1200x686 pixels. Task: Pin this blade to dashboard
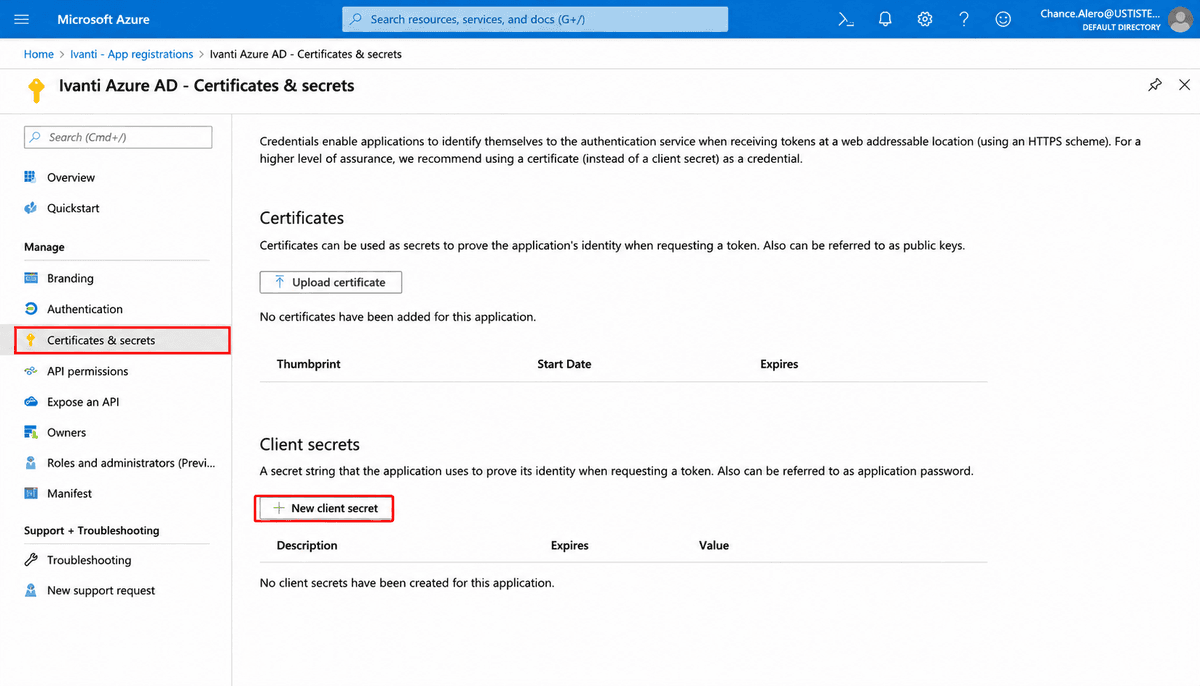click(1155, 85)
